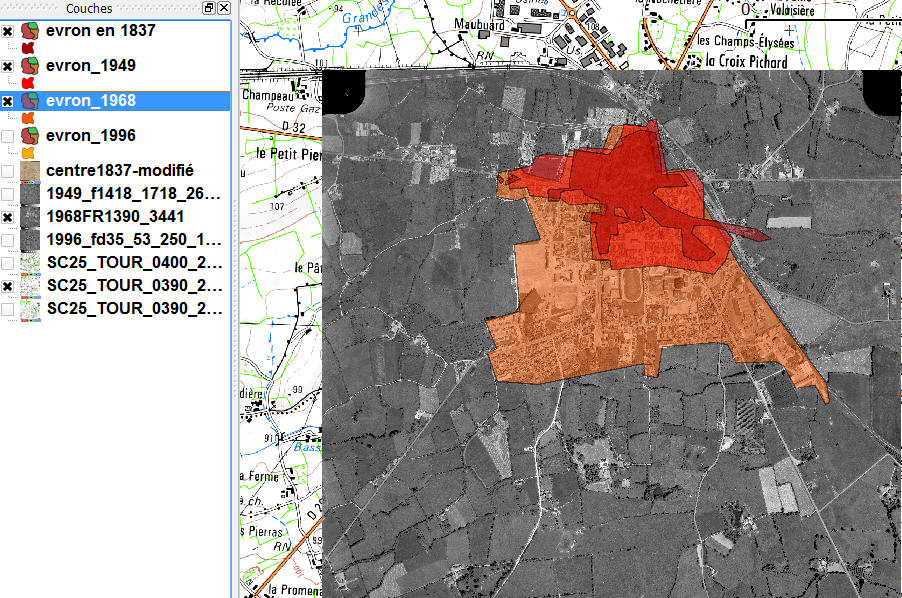
Task: Select the SC25_TOUR_0400_2... layer name
Action: click(x=135, y=263)
